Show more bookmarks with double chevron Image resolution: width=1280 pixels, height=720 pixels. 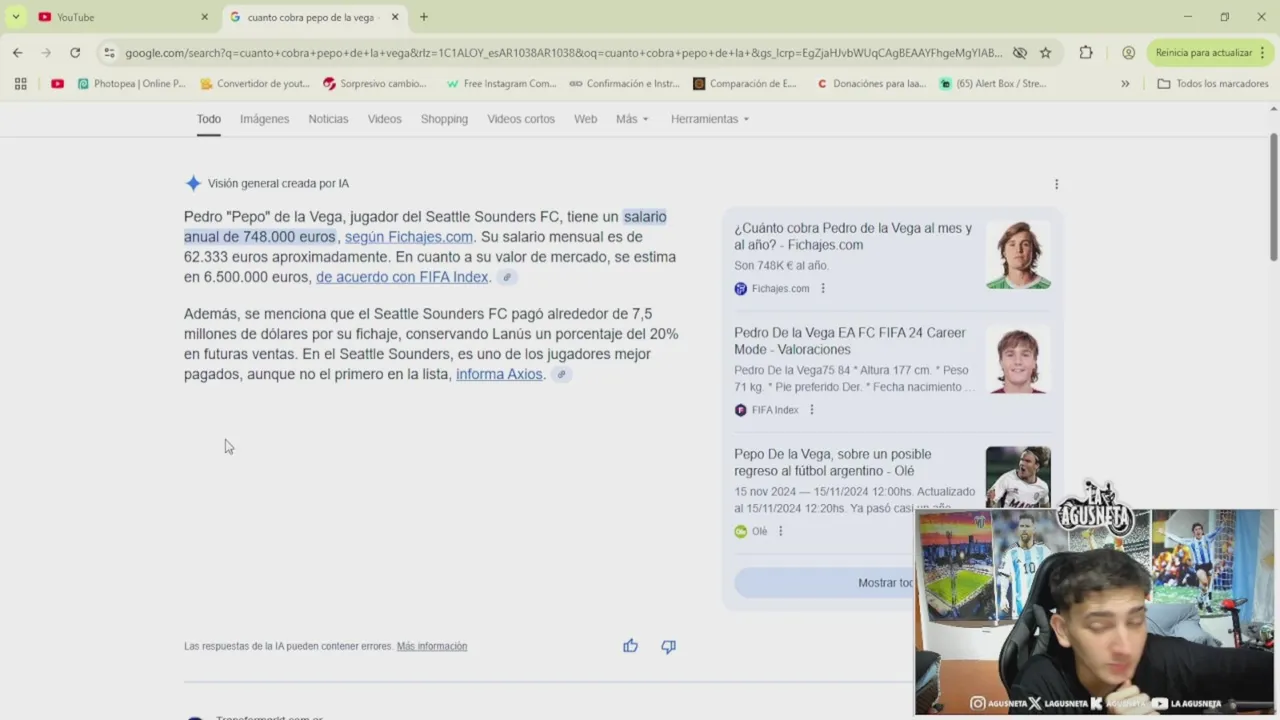pyautogui.click(x=1125, y=84)
